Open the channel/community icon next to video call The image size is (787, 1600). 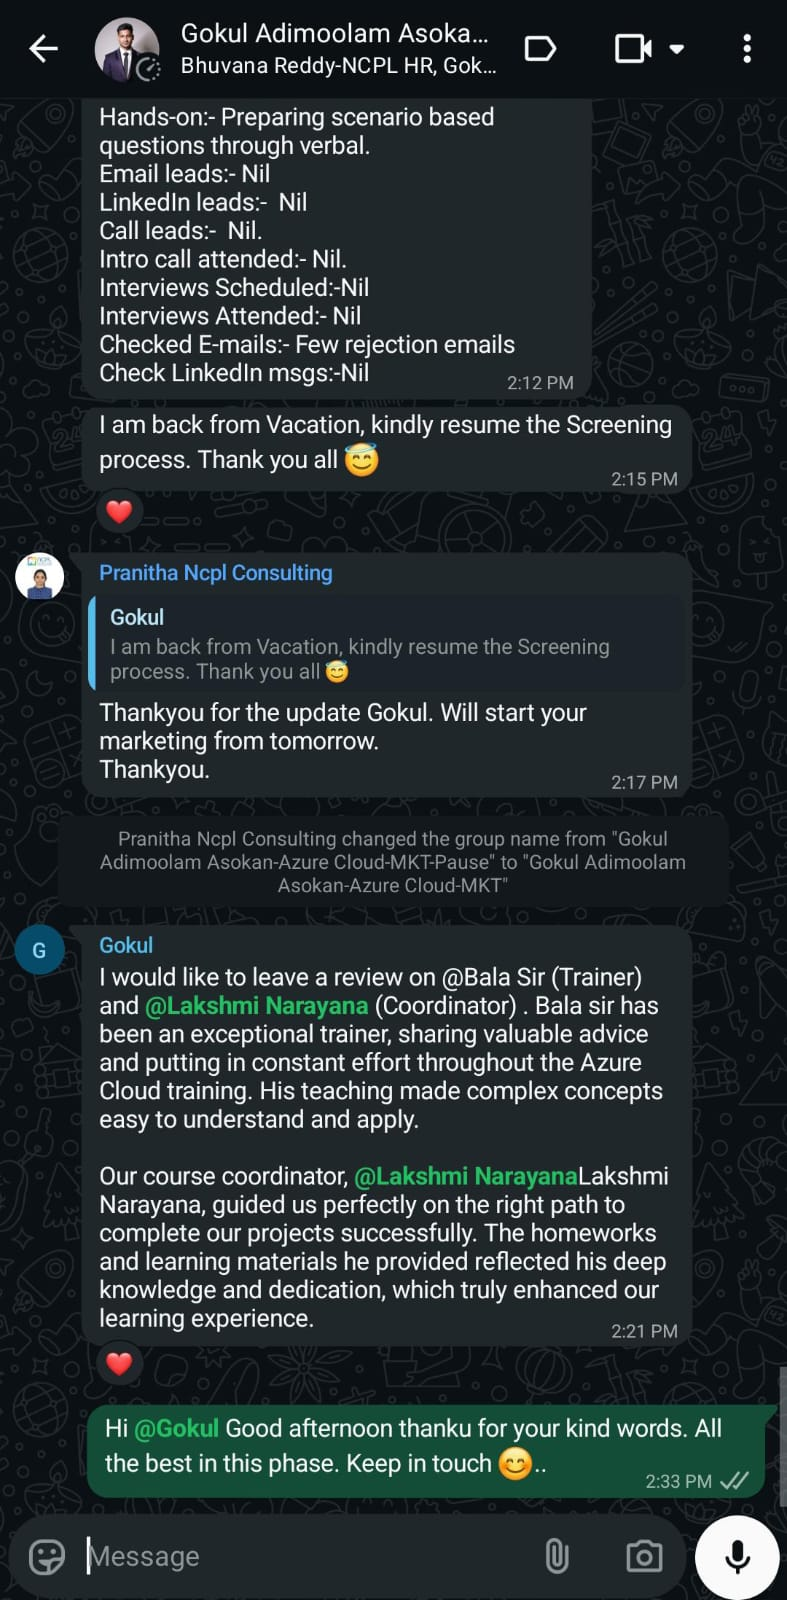[x=540, y=48]
